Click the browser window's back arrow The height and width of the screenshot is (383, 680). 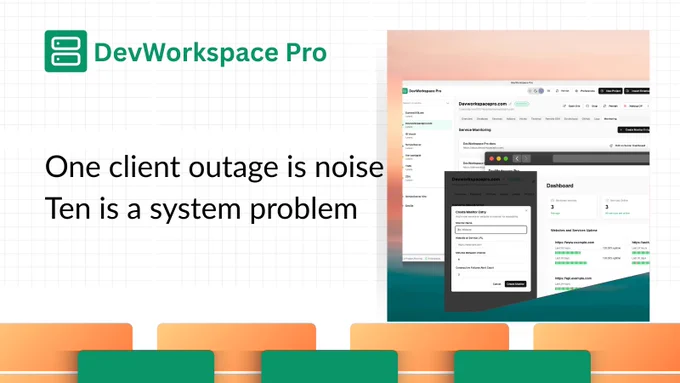coord(517,158)
